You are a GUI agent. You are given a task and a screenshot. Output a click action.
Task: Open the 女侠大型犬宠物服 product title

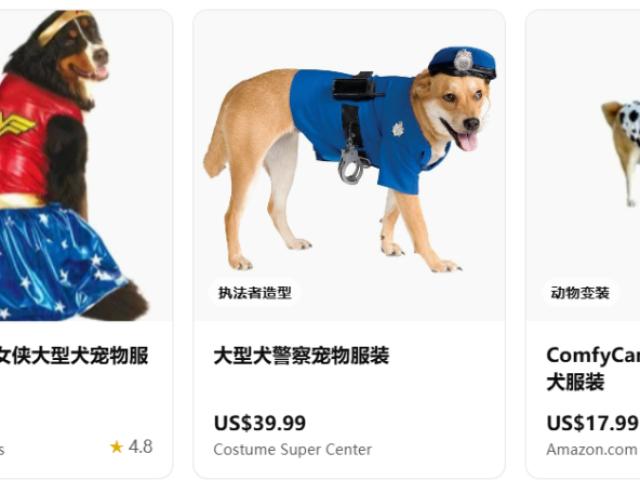[x=74, y=355]
